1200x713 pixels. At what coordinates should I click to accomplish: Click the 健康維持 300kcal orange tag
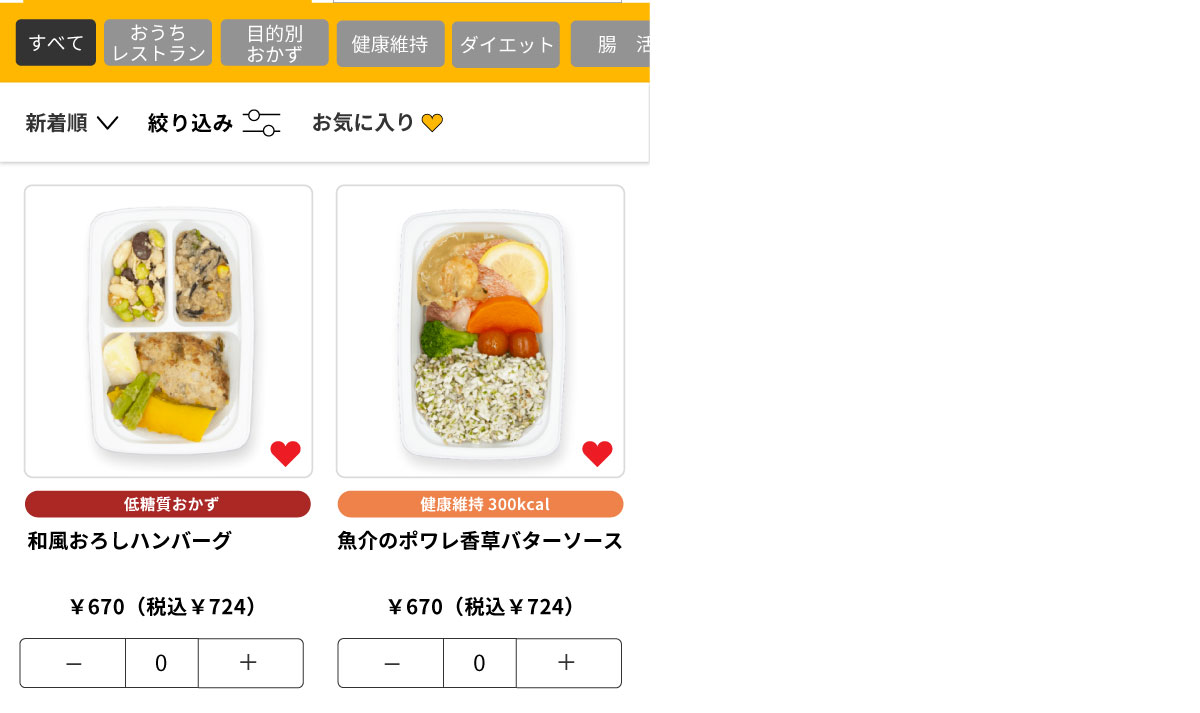(x=480, y=504)
